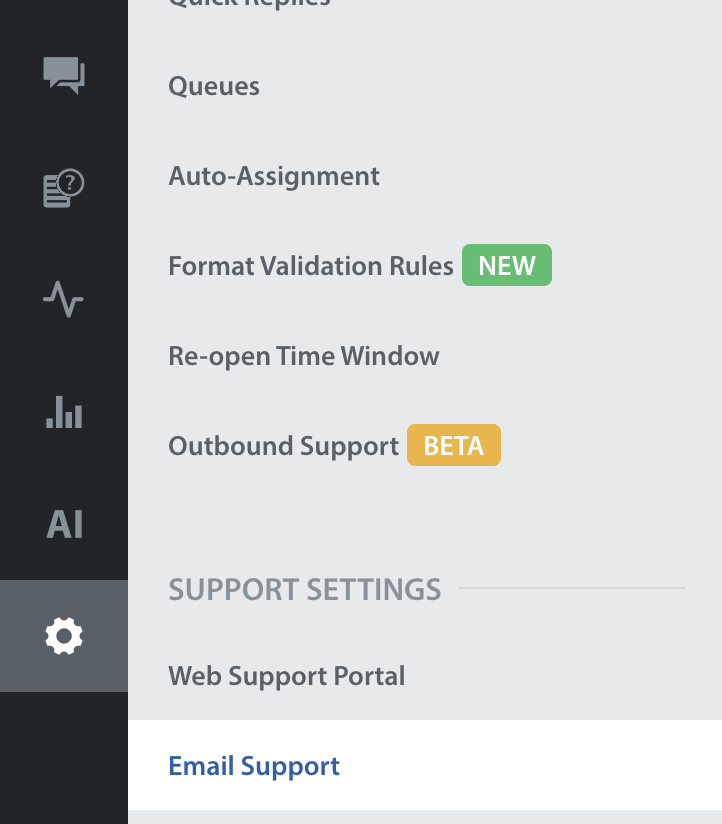Open Web Support Portal
The width and height of the screenshot is (722, 824).
point(287,676)
